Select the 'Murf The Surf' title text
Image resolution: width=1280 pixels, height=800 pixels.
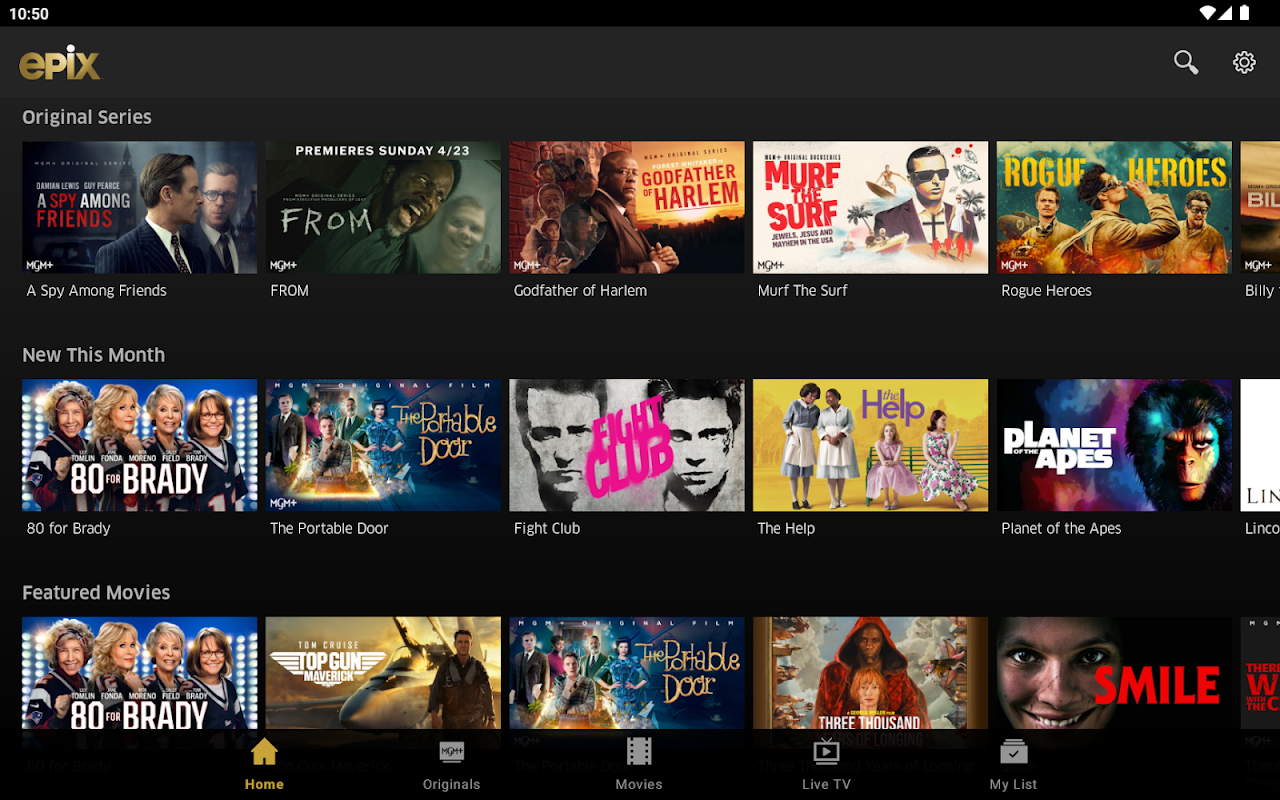[802, 291]
